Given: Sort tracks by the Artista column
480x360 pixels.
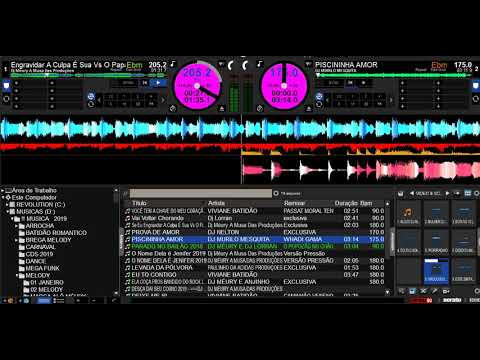Looking at the screenshot, I should tap(216, 203).
